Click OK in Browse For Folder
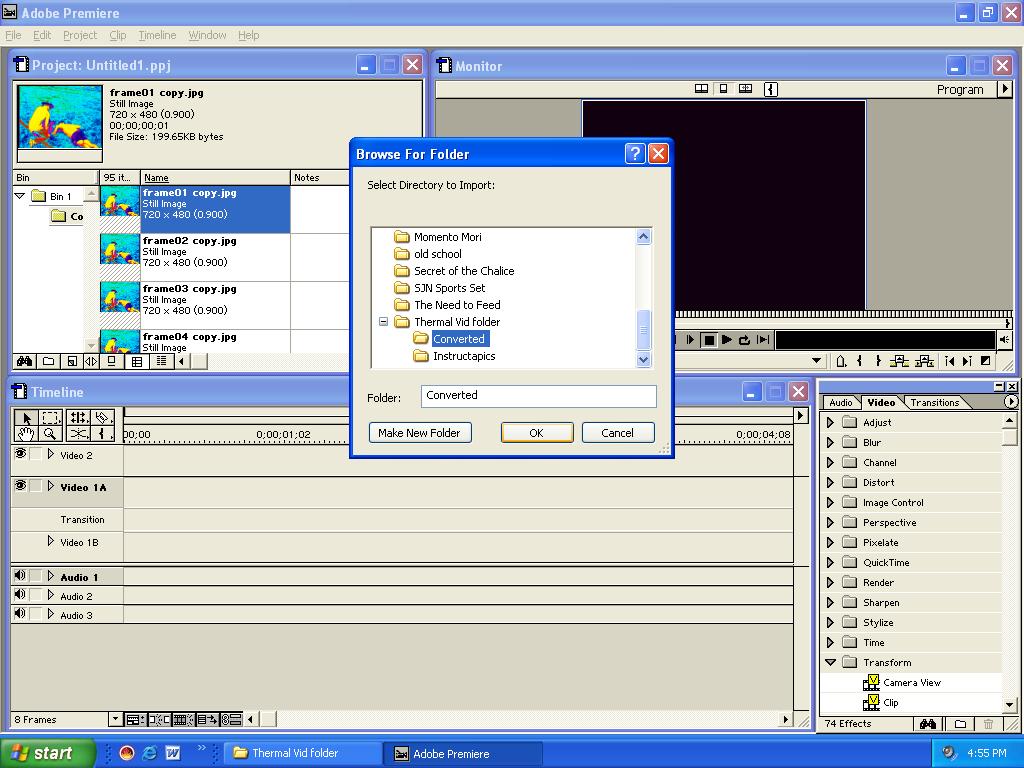Image resolution: width=1024 pixels, height=768 pixels. [x=537, y=432]
